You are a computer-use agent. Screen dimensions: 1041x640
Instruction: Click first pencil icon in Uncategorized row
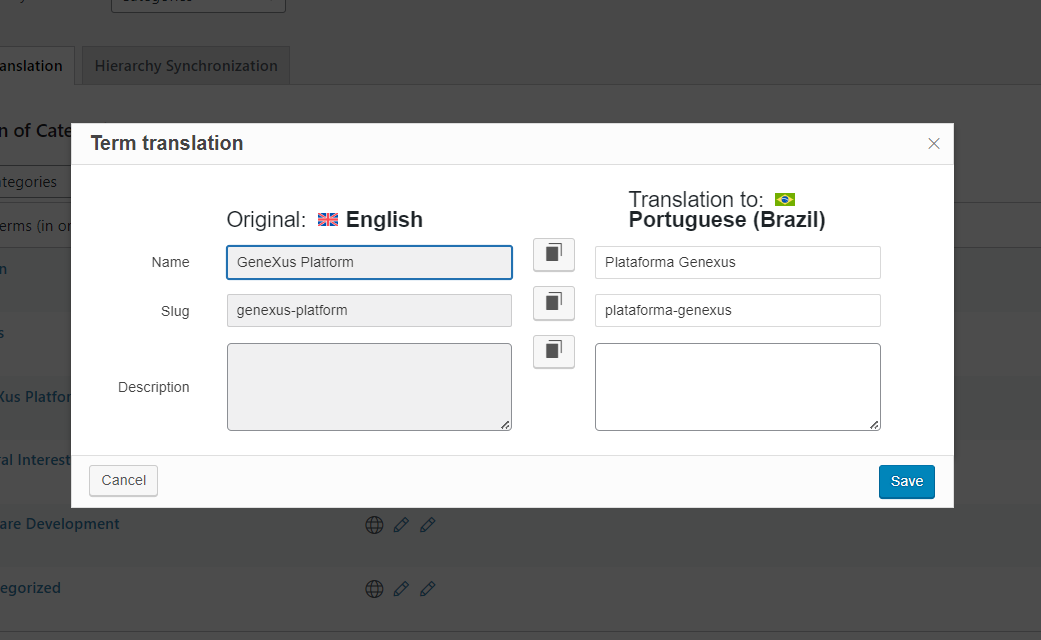401,589
